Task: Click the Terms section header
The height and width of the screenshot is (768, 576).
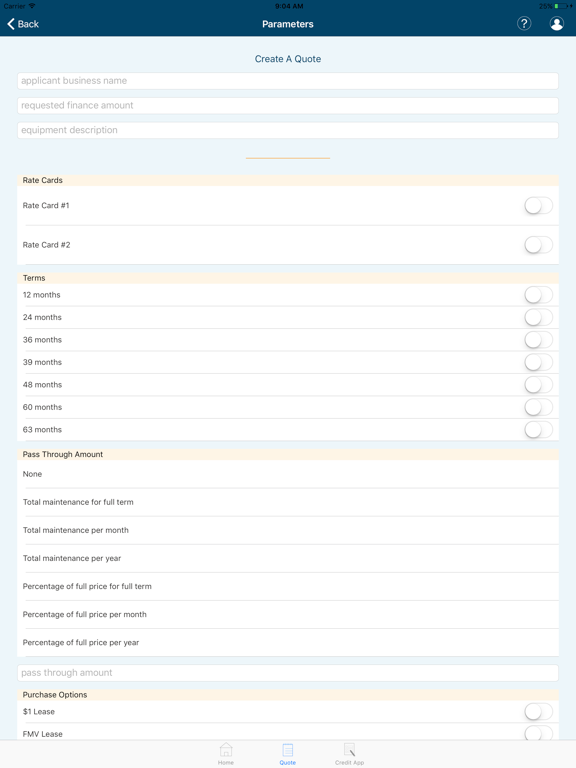Action: [x=288, y=278]
